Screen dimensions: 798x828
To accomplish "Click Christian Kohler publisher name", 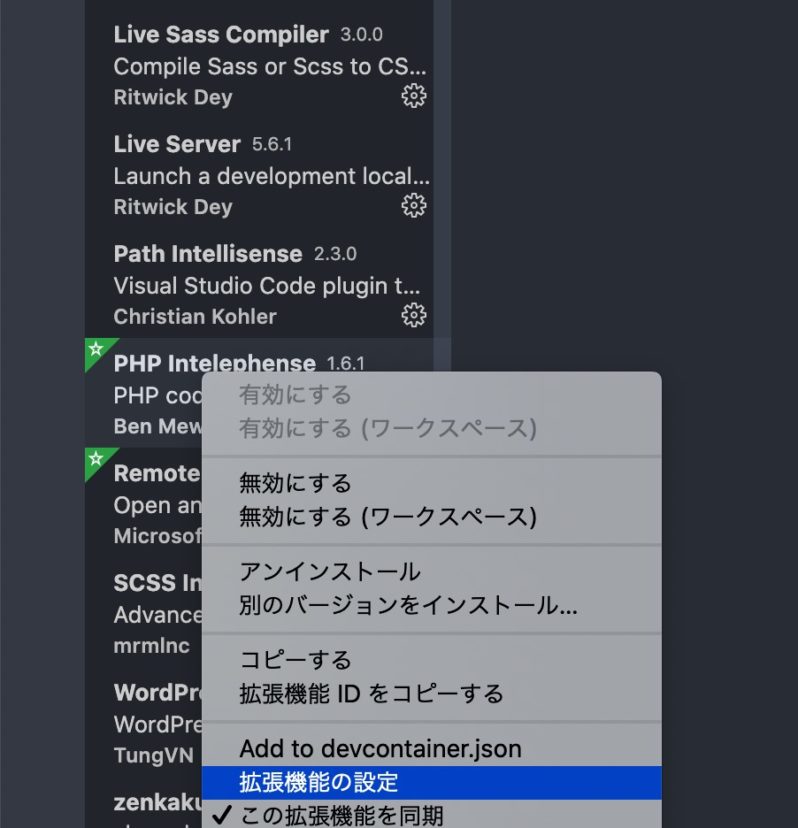I will (195, 316).
